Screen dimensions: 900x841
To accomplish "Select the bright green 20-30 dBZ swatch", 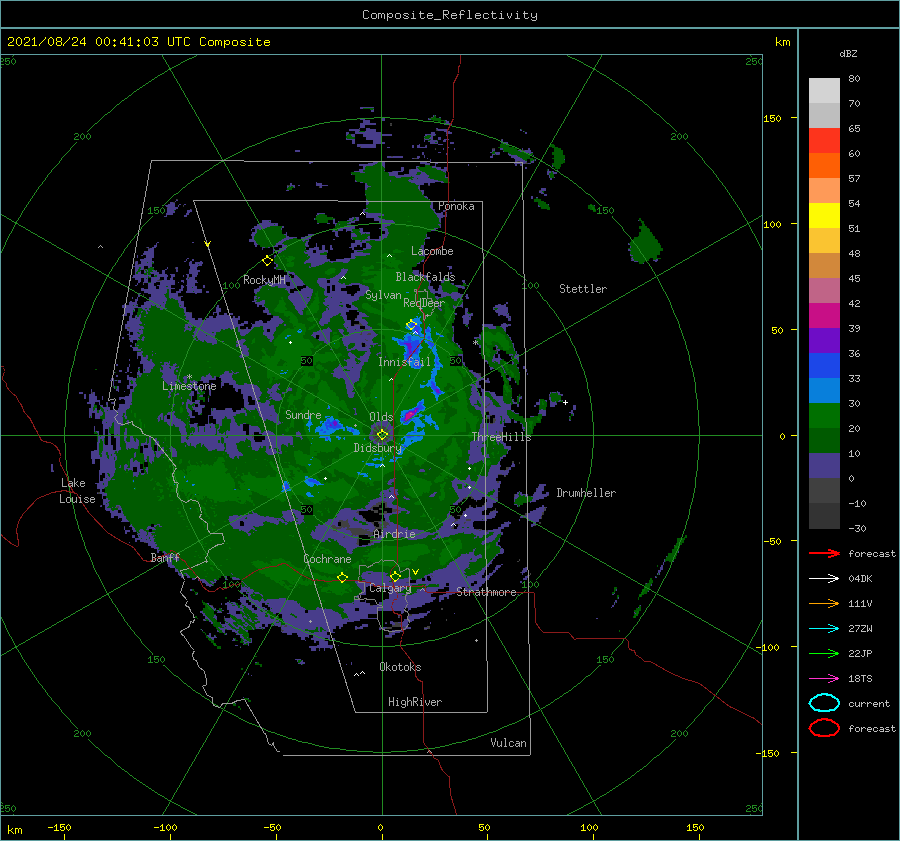I will pyautogui.click(x=824, y=416).
